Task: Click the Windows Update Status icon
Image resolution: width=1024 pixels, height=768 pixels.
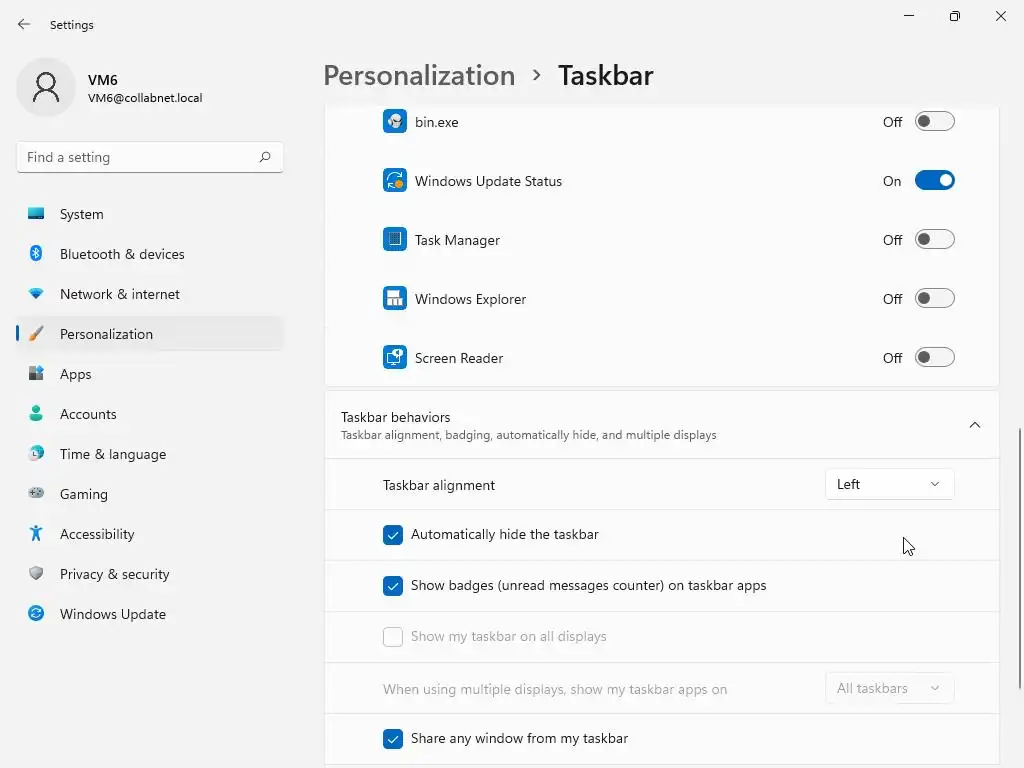Action: pos(394,180)
